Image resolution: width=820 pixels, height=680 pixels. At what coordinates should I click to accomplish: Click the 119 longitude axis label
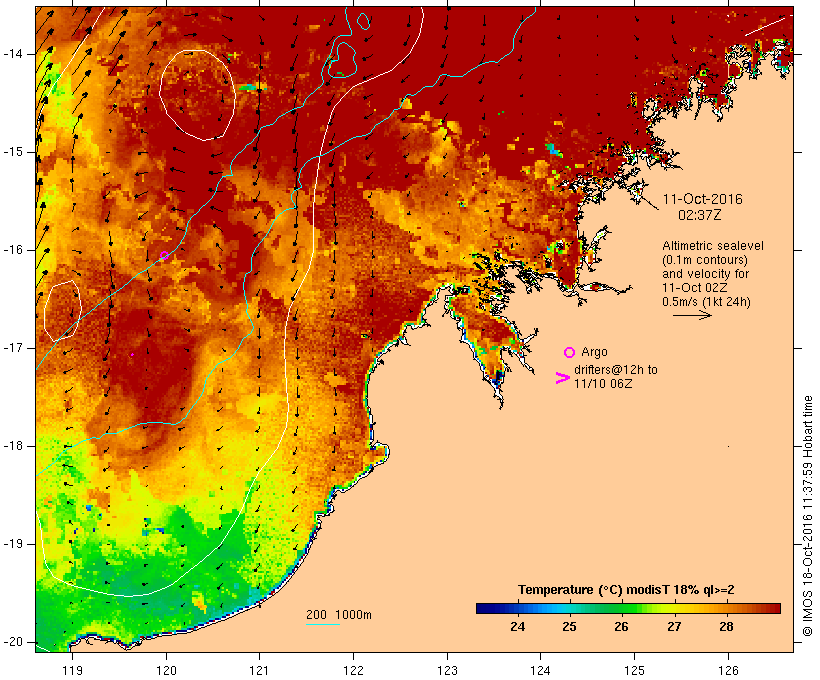point(72,671)
